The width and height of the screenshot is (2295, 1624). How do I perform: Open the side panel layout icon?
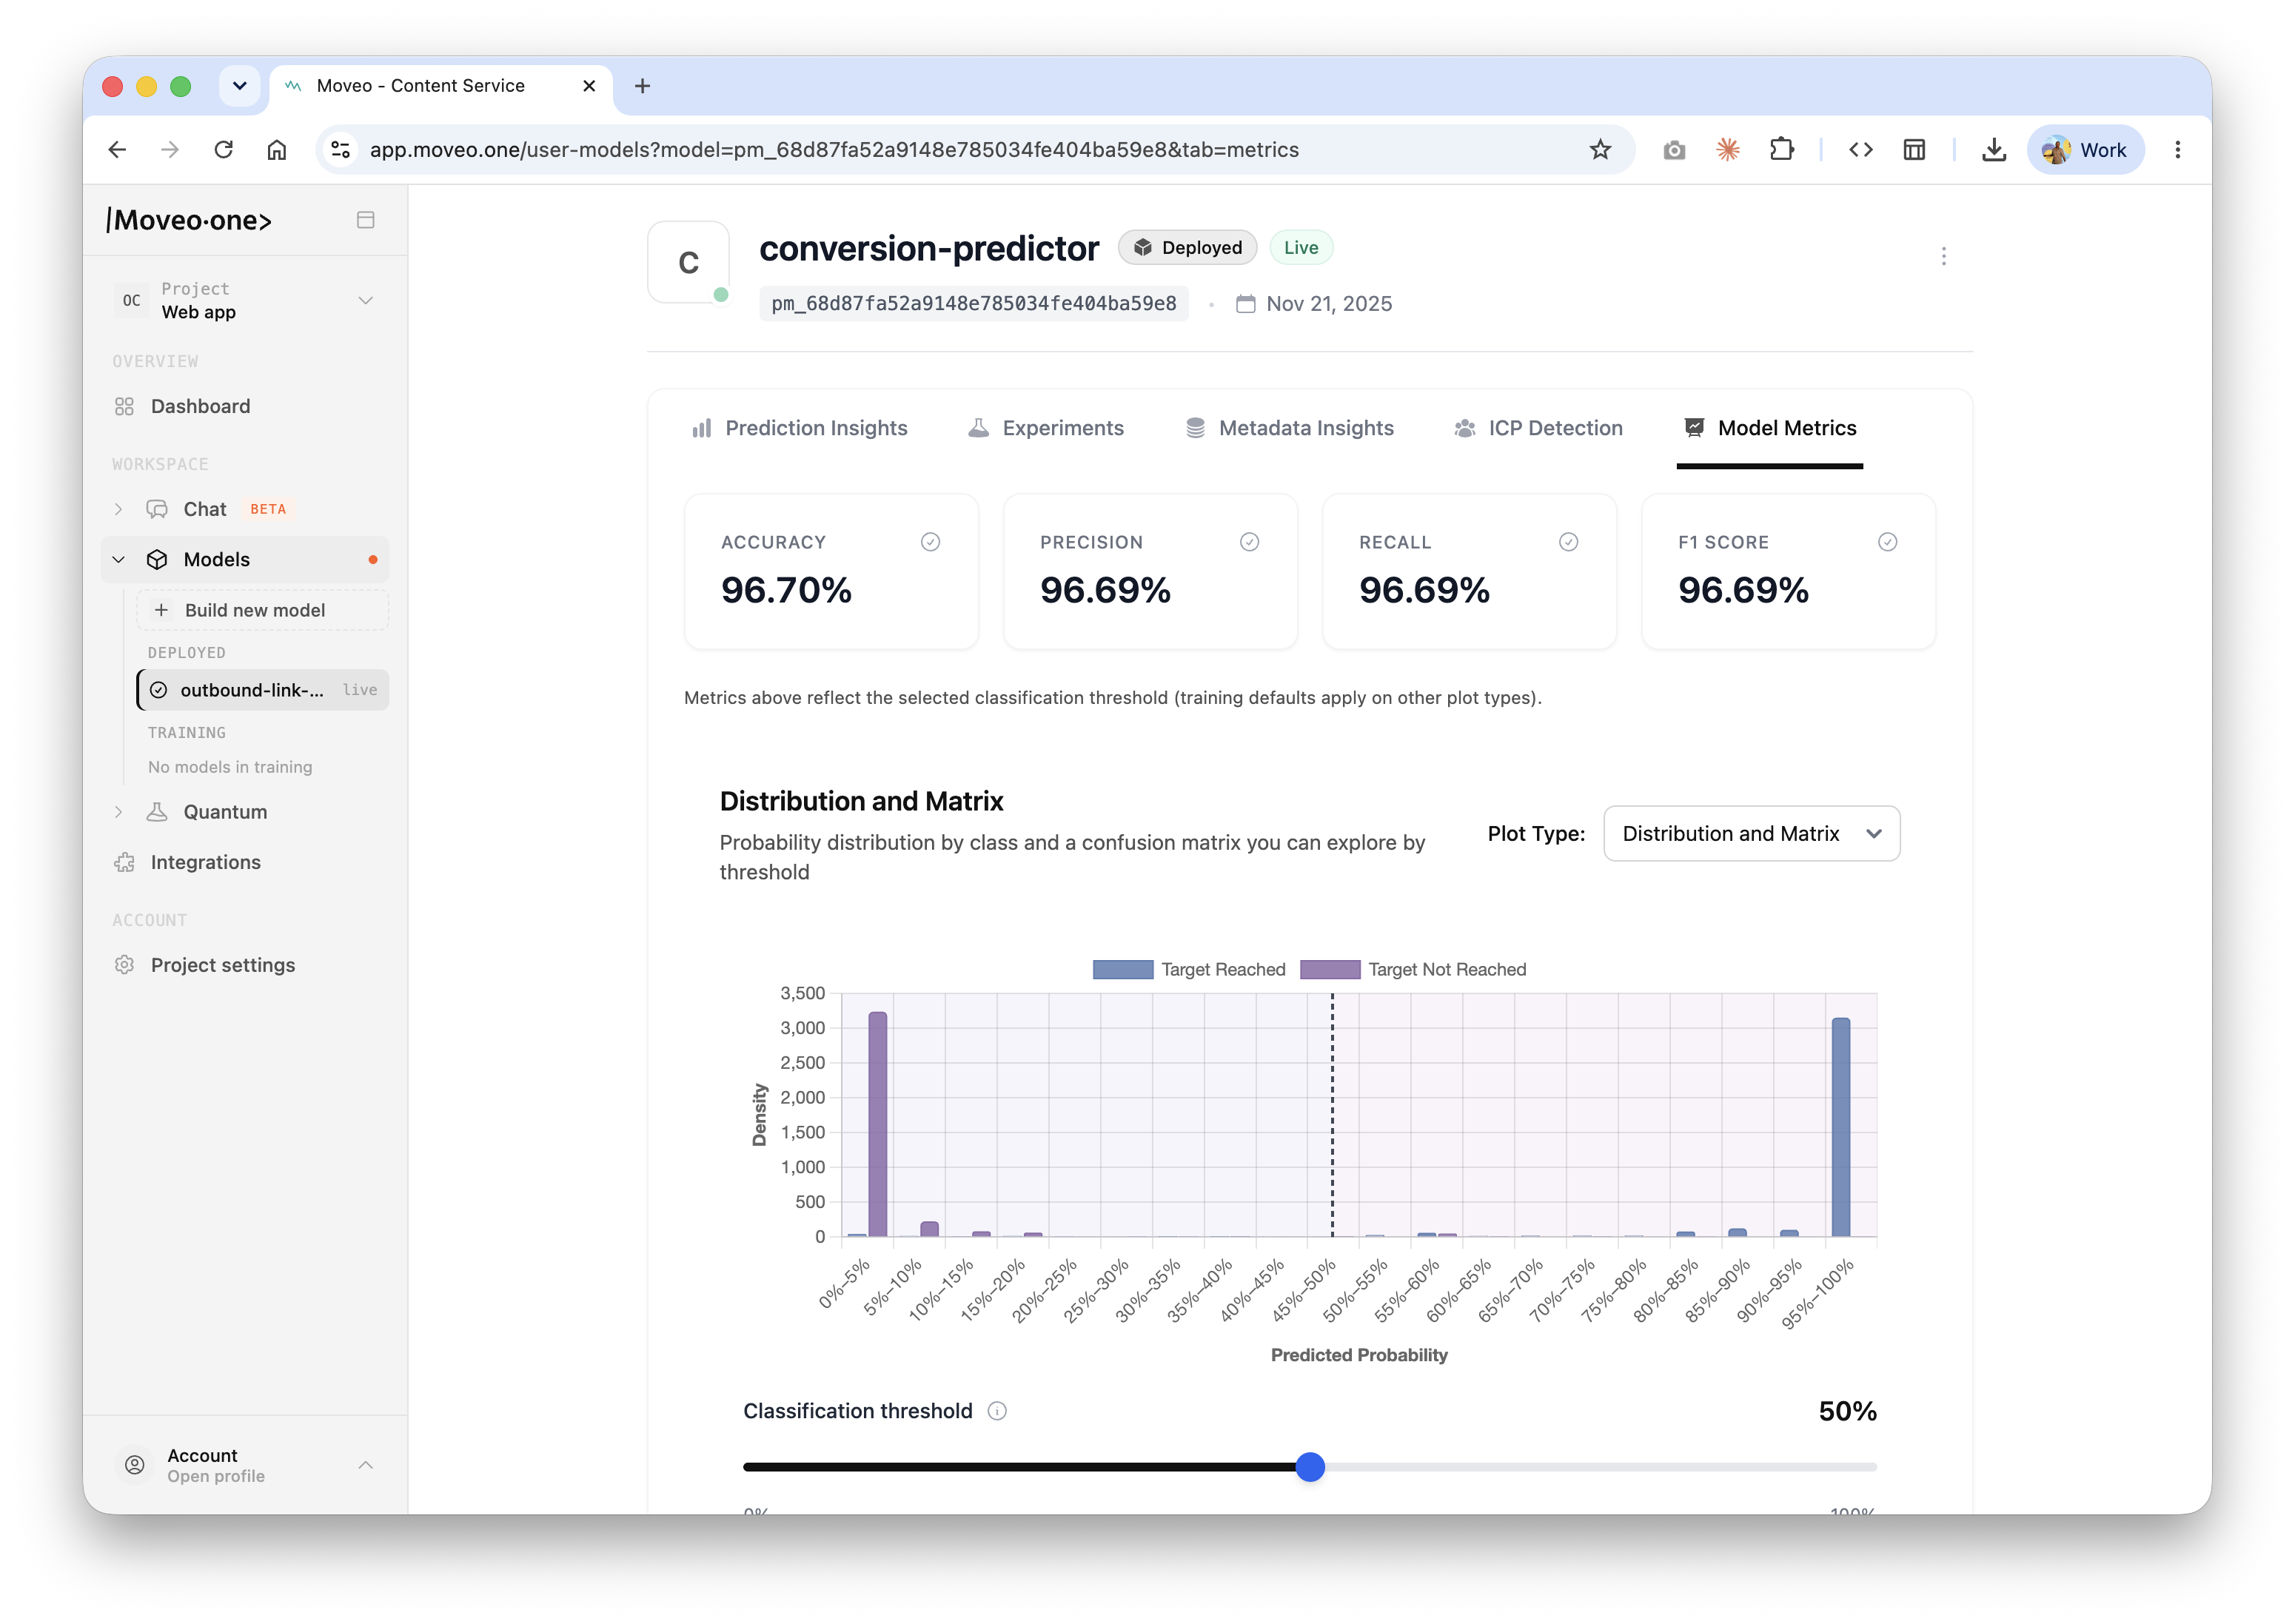(1914, 150)
